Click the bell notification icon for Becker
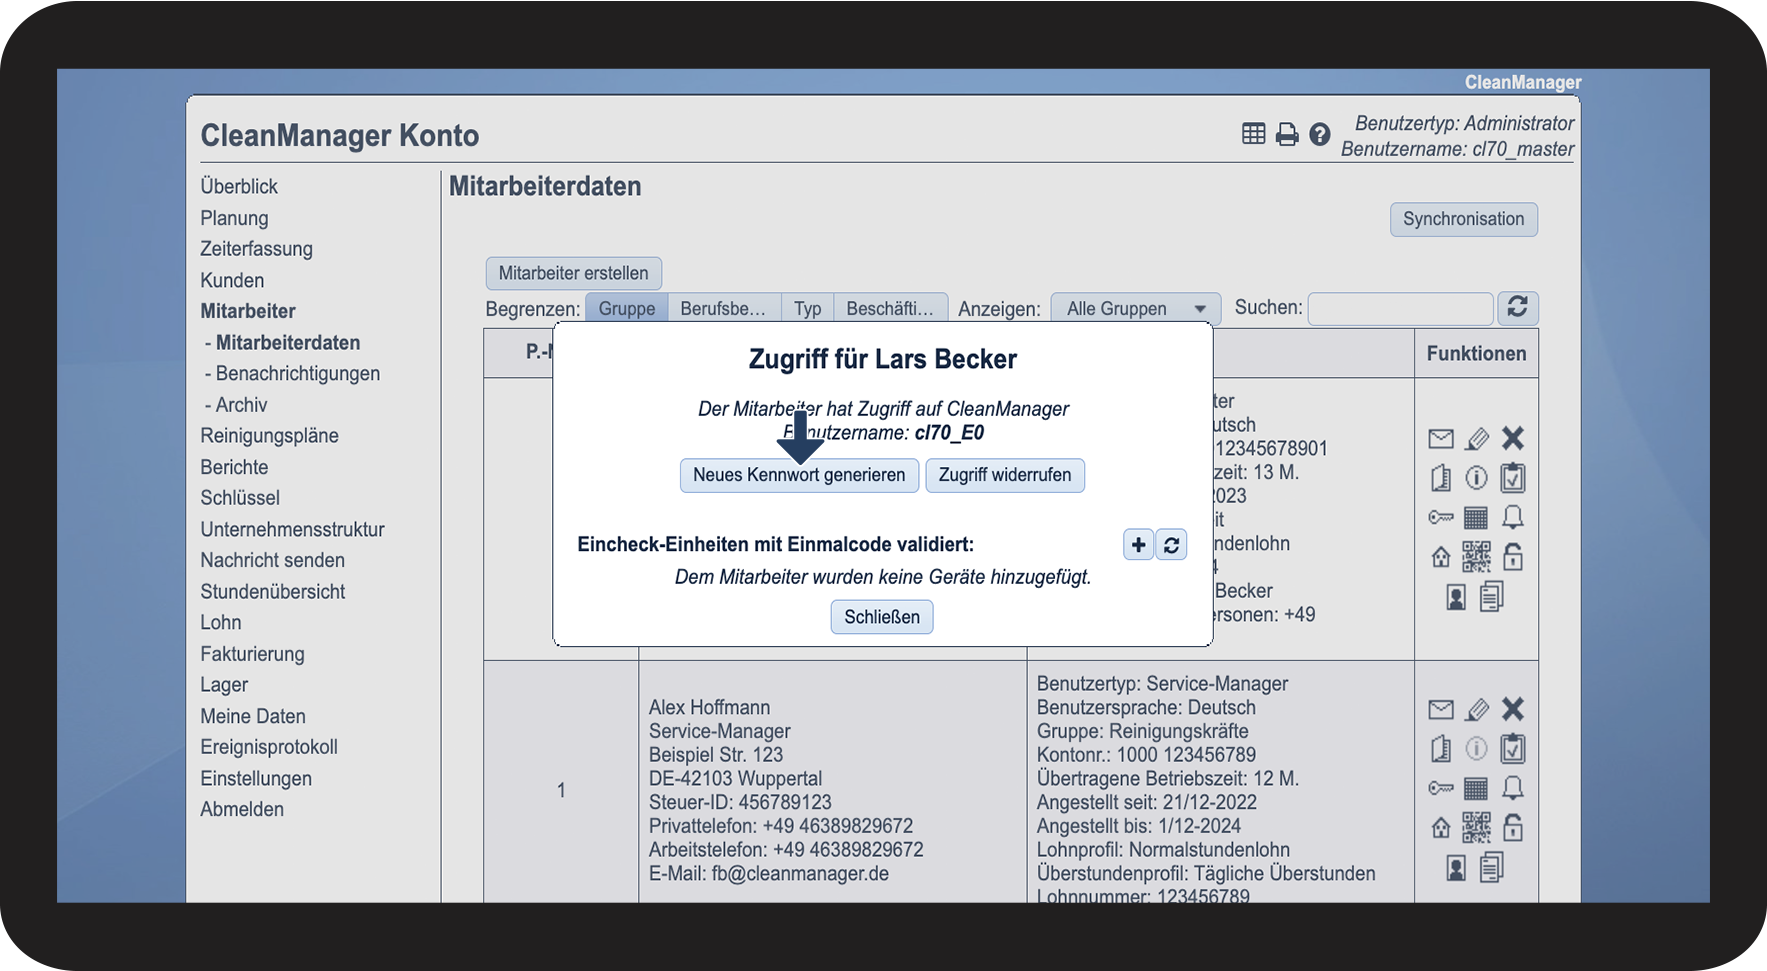 [x=1512, y=517]
